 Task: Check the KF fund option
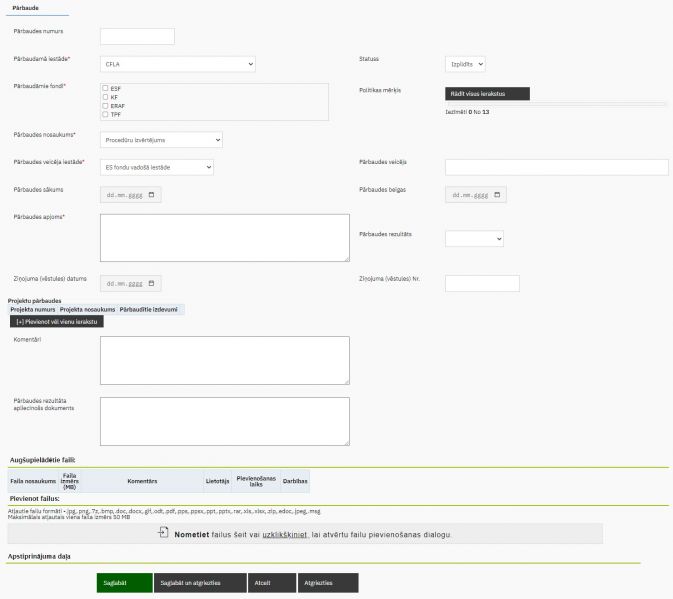click(105, 97)
